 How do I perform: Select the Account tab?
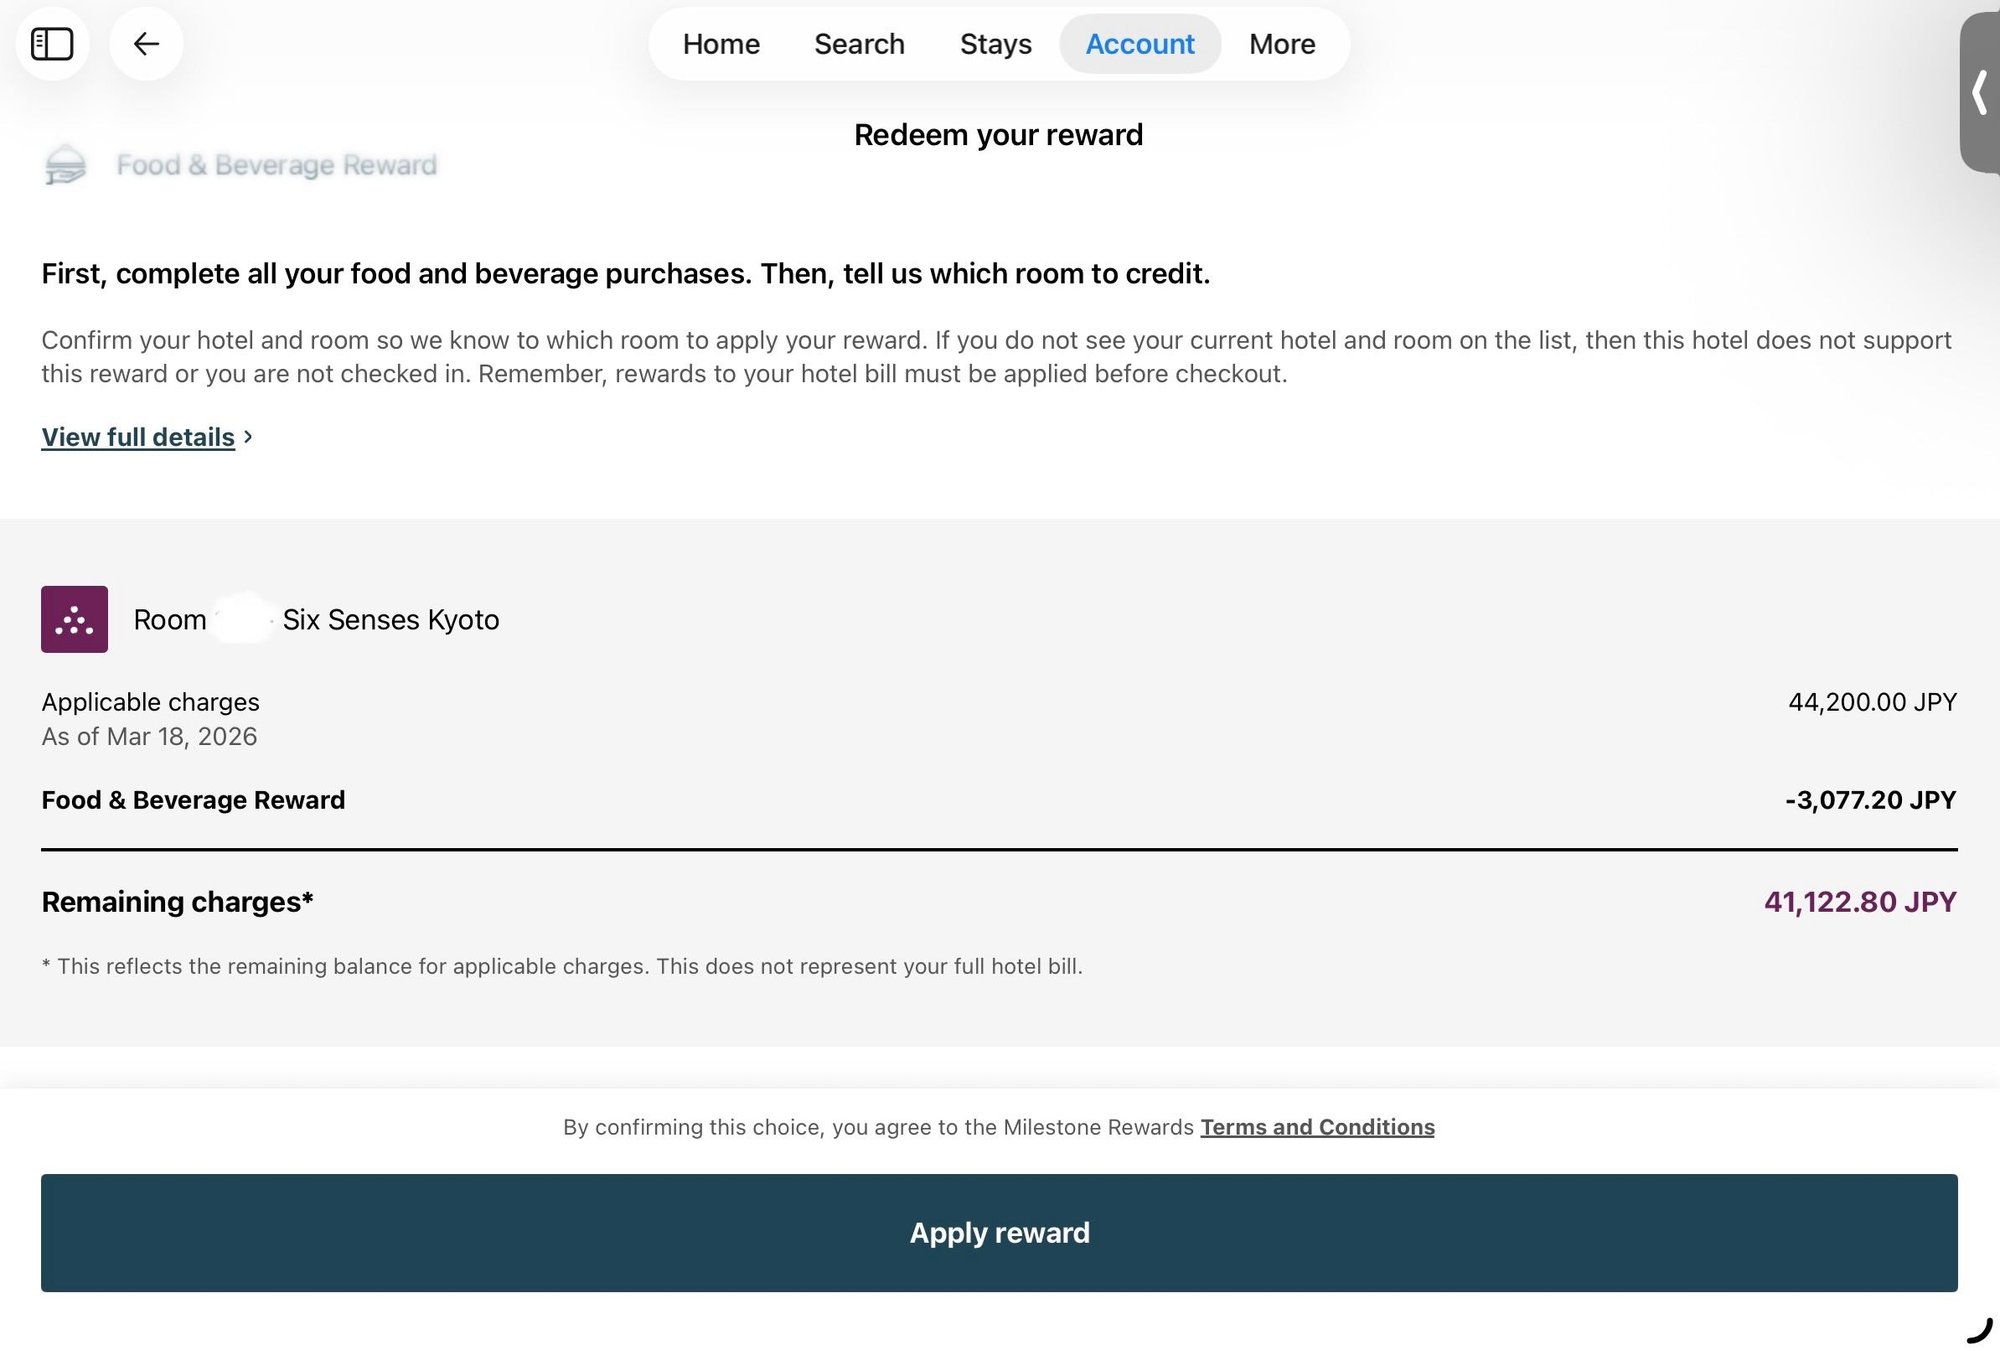point(1139,44)
